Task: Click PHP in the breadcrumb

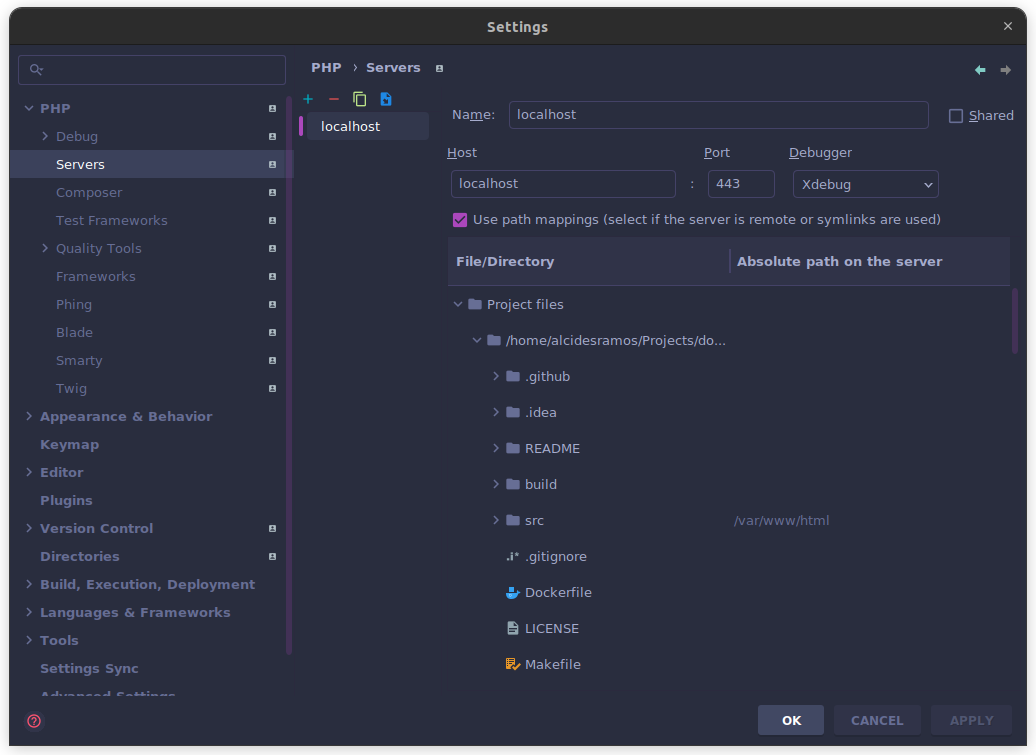Action: tap(326, 68)
